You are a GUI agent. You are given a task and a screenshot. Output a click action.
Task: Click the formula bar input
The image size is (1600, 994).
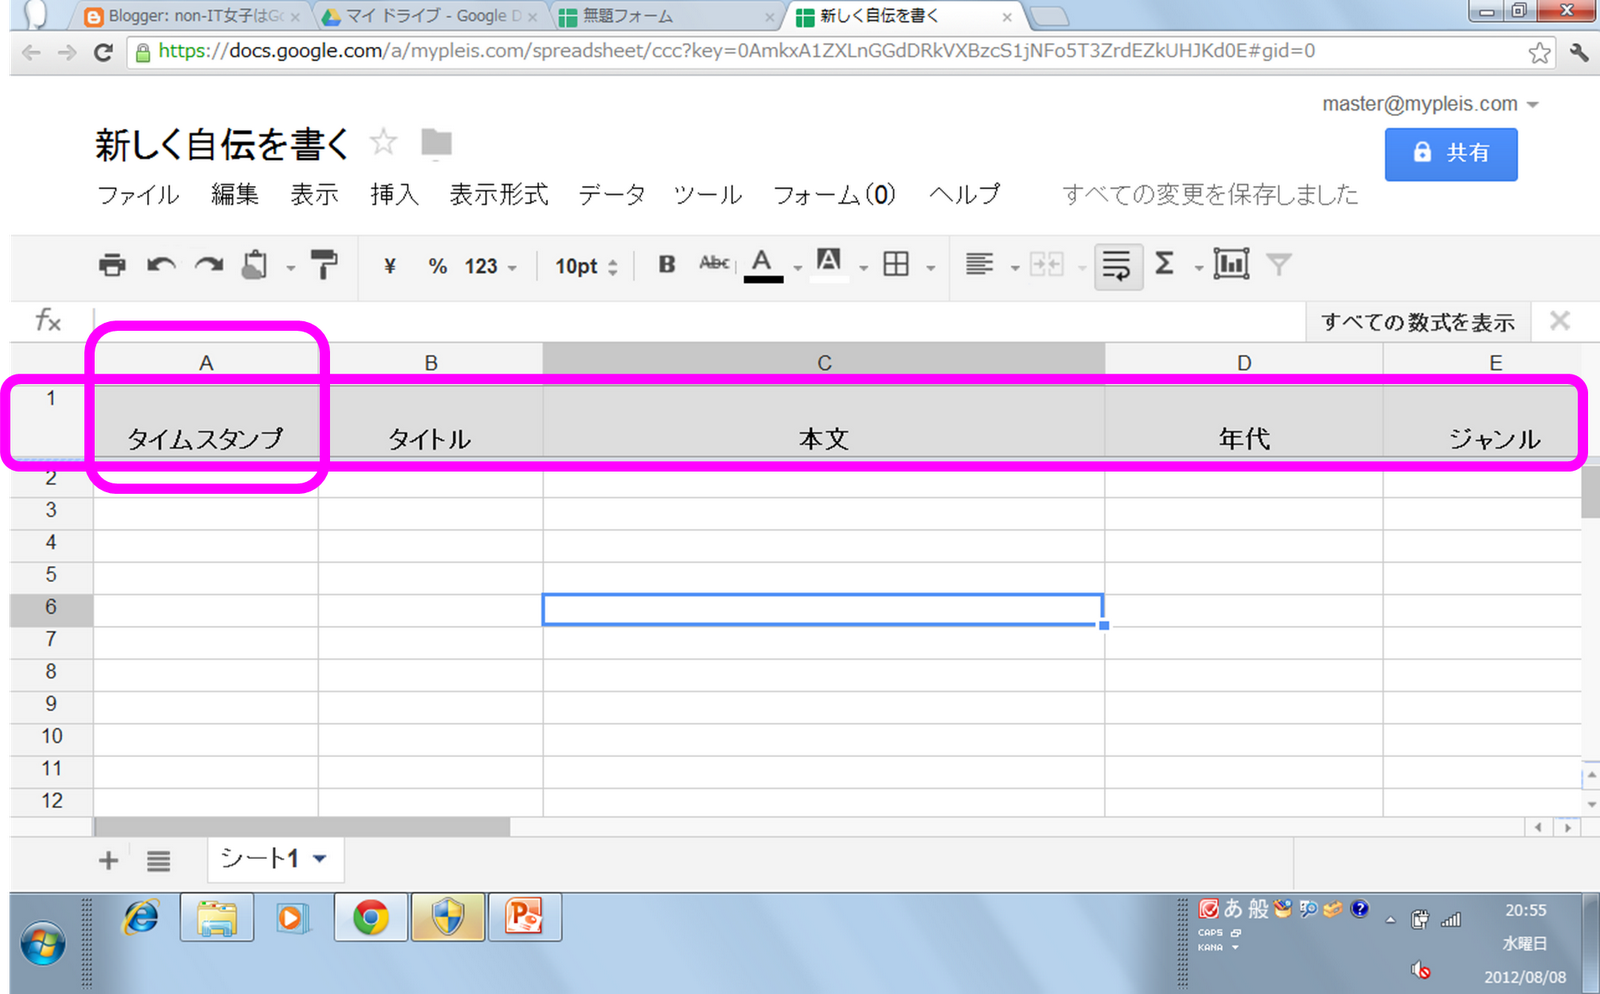(x=700, y=322)
